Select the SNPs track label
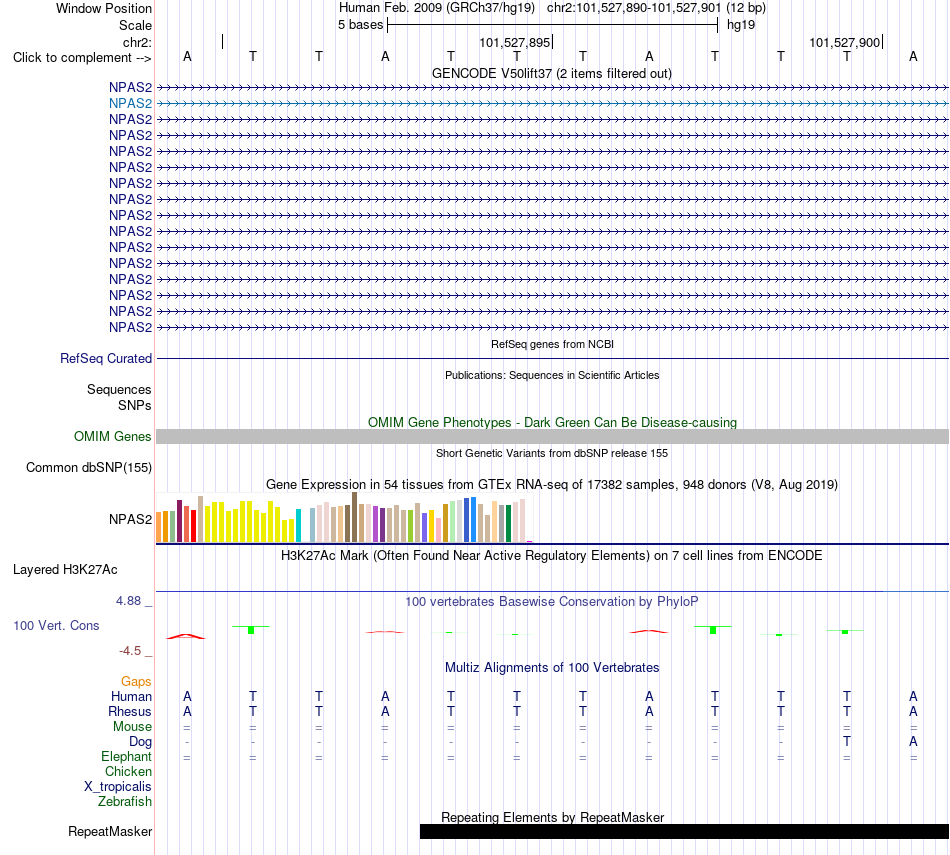The height and width of the screenshot is (855, 950). pos(135,405)
